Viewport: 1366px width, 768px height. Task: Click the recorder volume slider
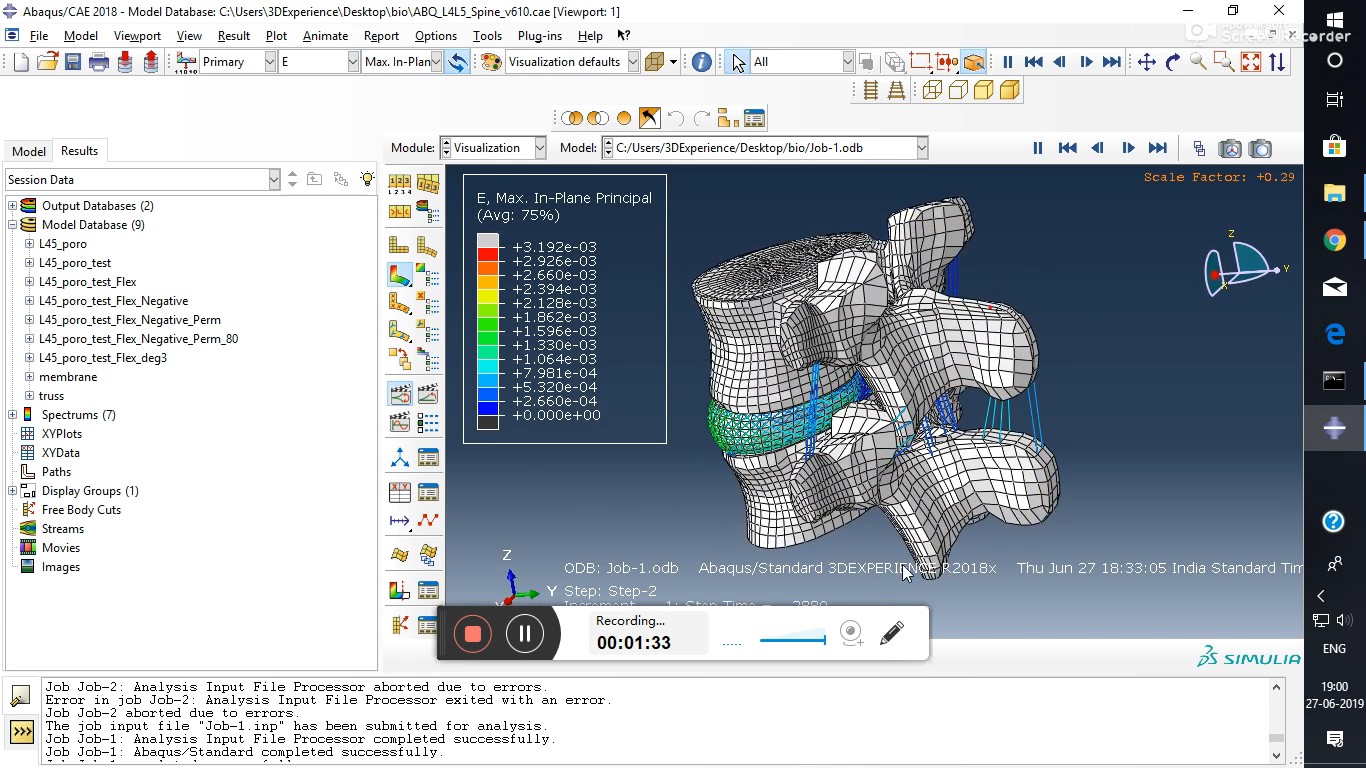click(793, 640)
